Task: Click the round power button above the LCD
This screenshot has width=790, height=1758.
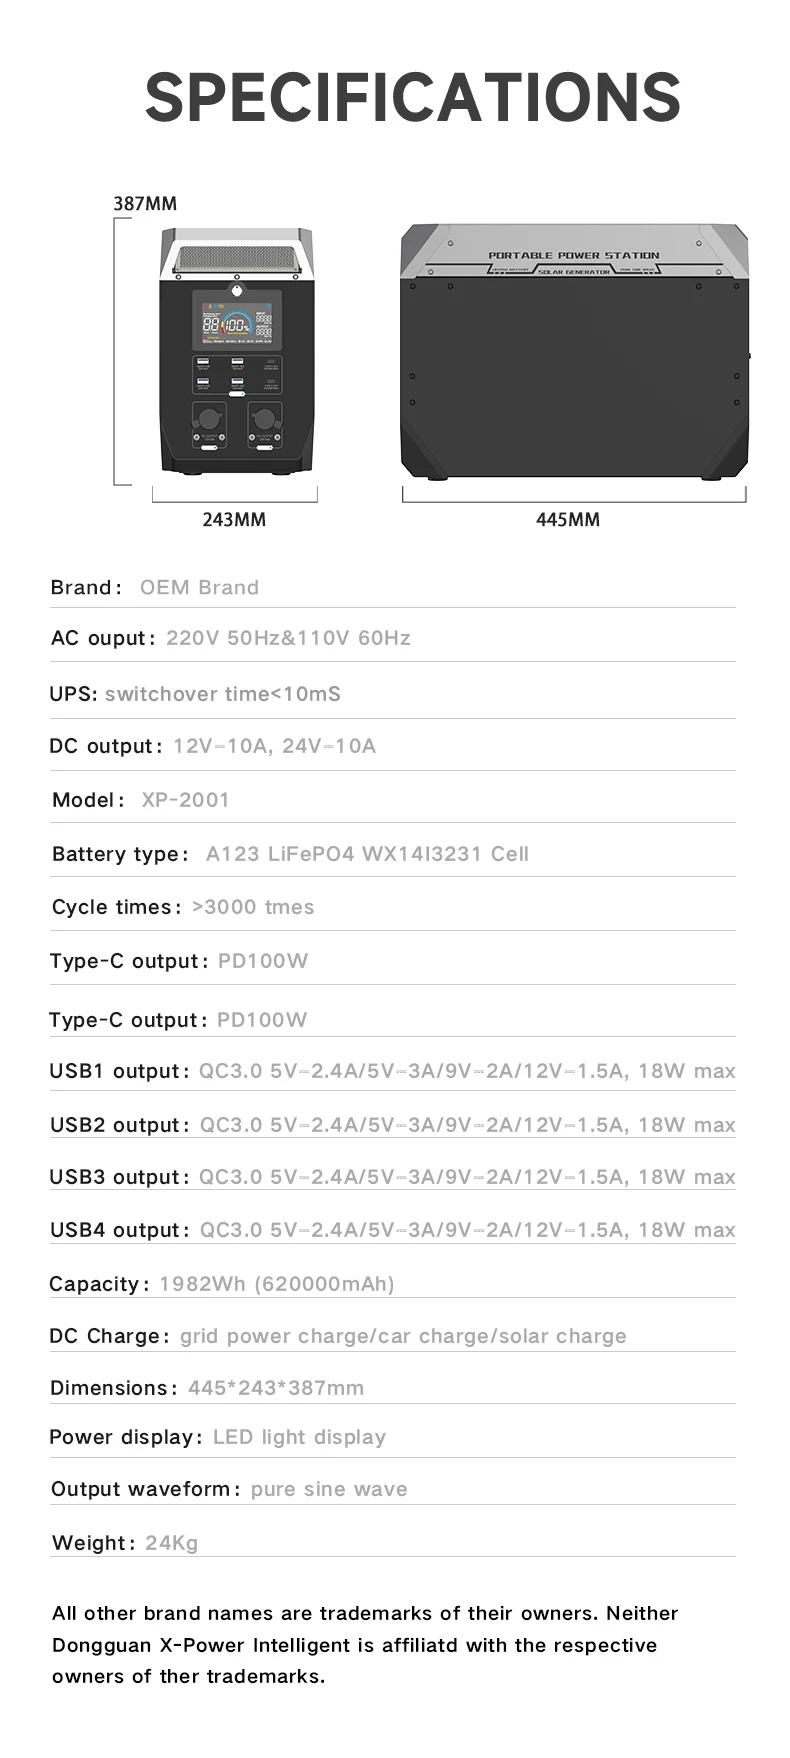Action: coord(237,289)
